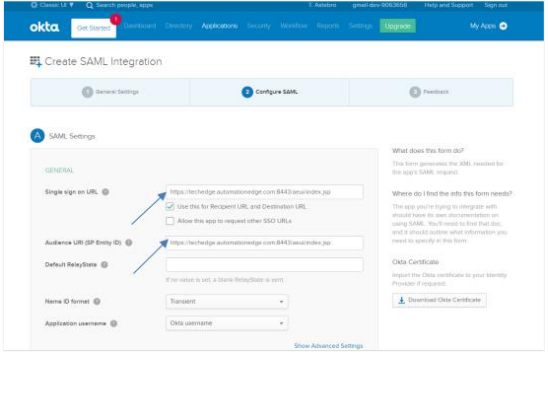The image size is (548, 393).
Task: Click the Upgrade button
Action: (398, 26)
